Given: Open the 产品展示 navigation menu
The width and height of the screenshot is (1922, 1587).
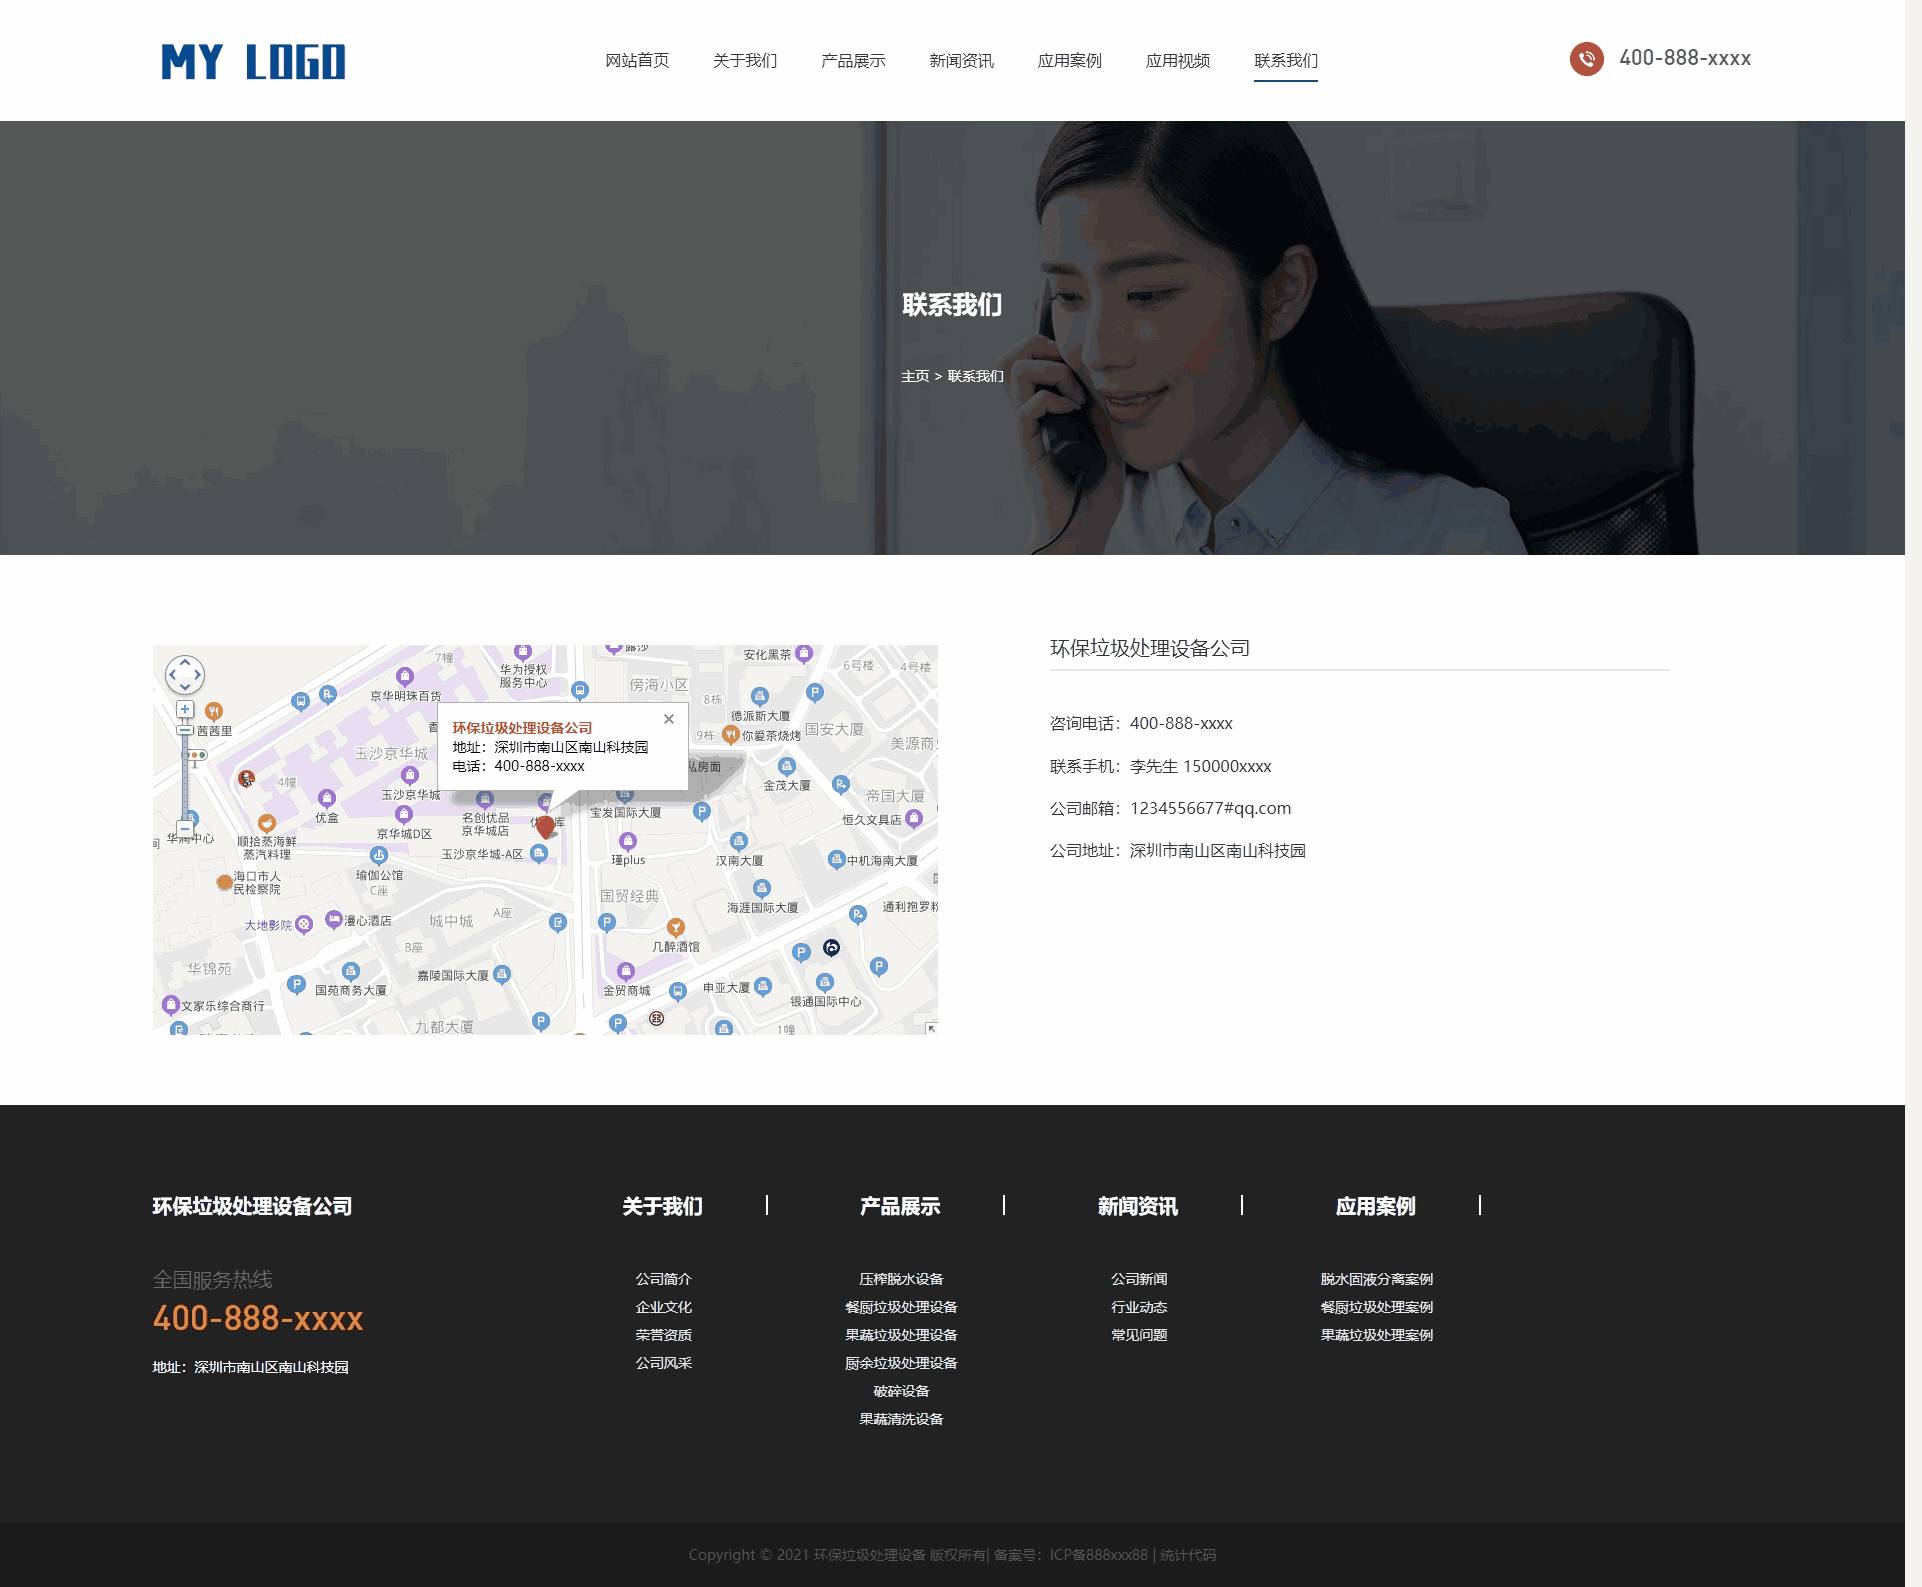Looking at the screenshot, I should tap(853, 61).
